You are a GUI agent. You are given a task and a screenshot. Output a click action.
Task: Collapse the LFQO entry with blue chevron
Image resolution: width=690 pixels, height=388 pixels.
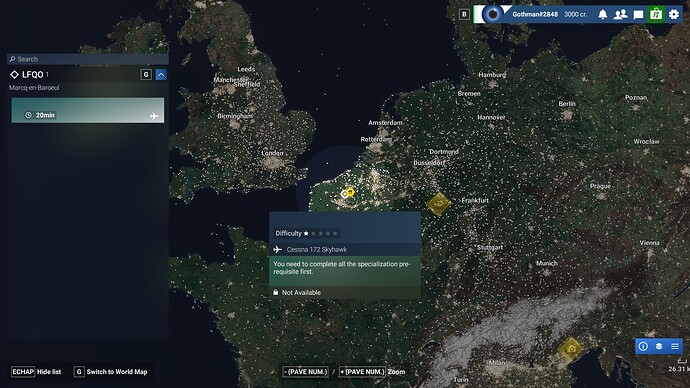coord(161,74)
